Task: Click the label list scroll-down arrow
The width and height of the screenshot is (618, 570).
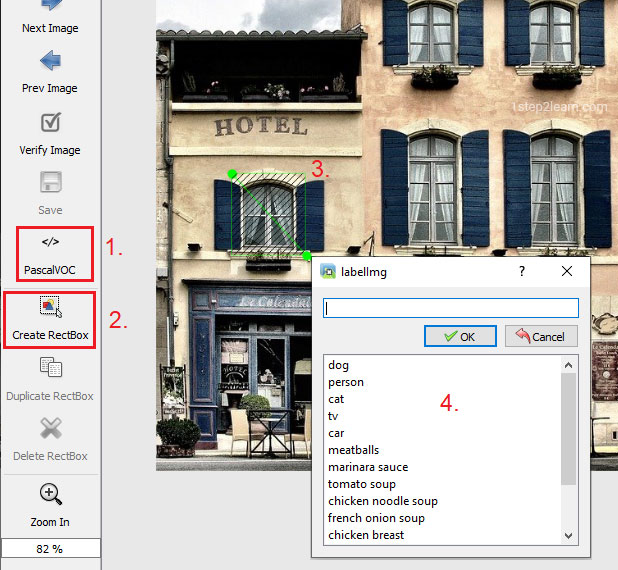Action: tap(569, 536)
